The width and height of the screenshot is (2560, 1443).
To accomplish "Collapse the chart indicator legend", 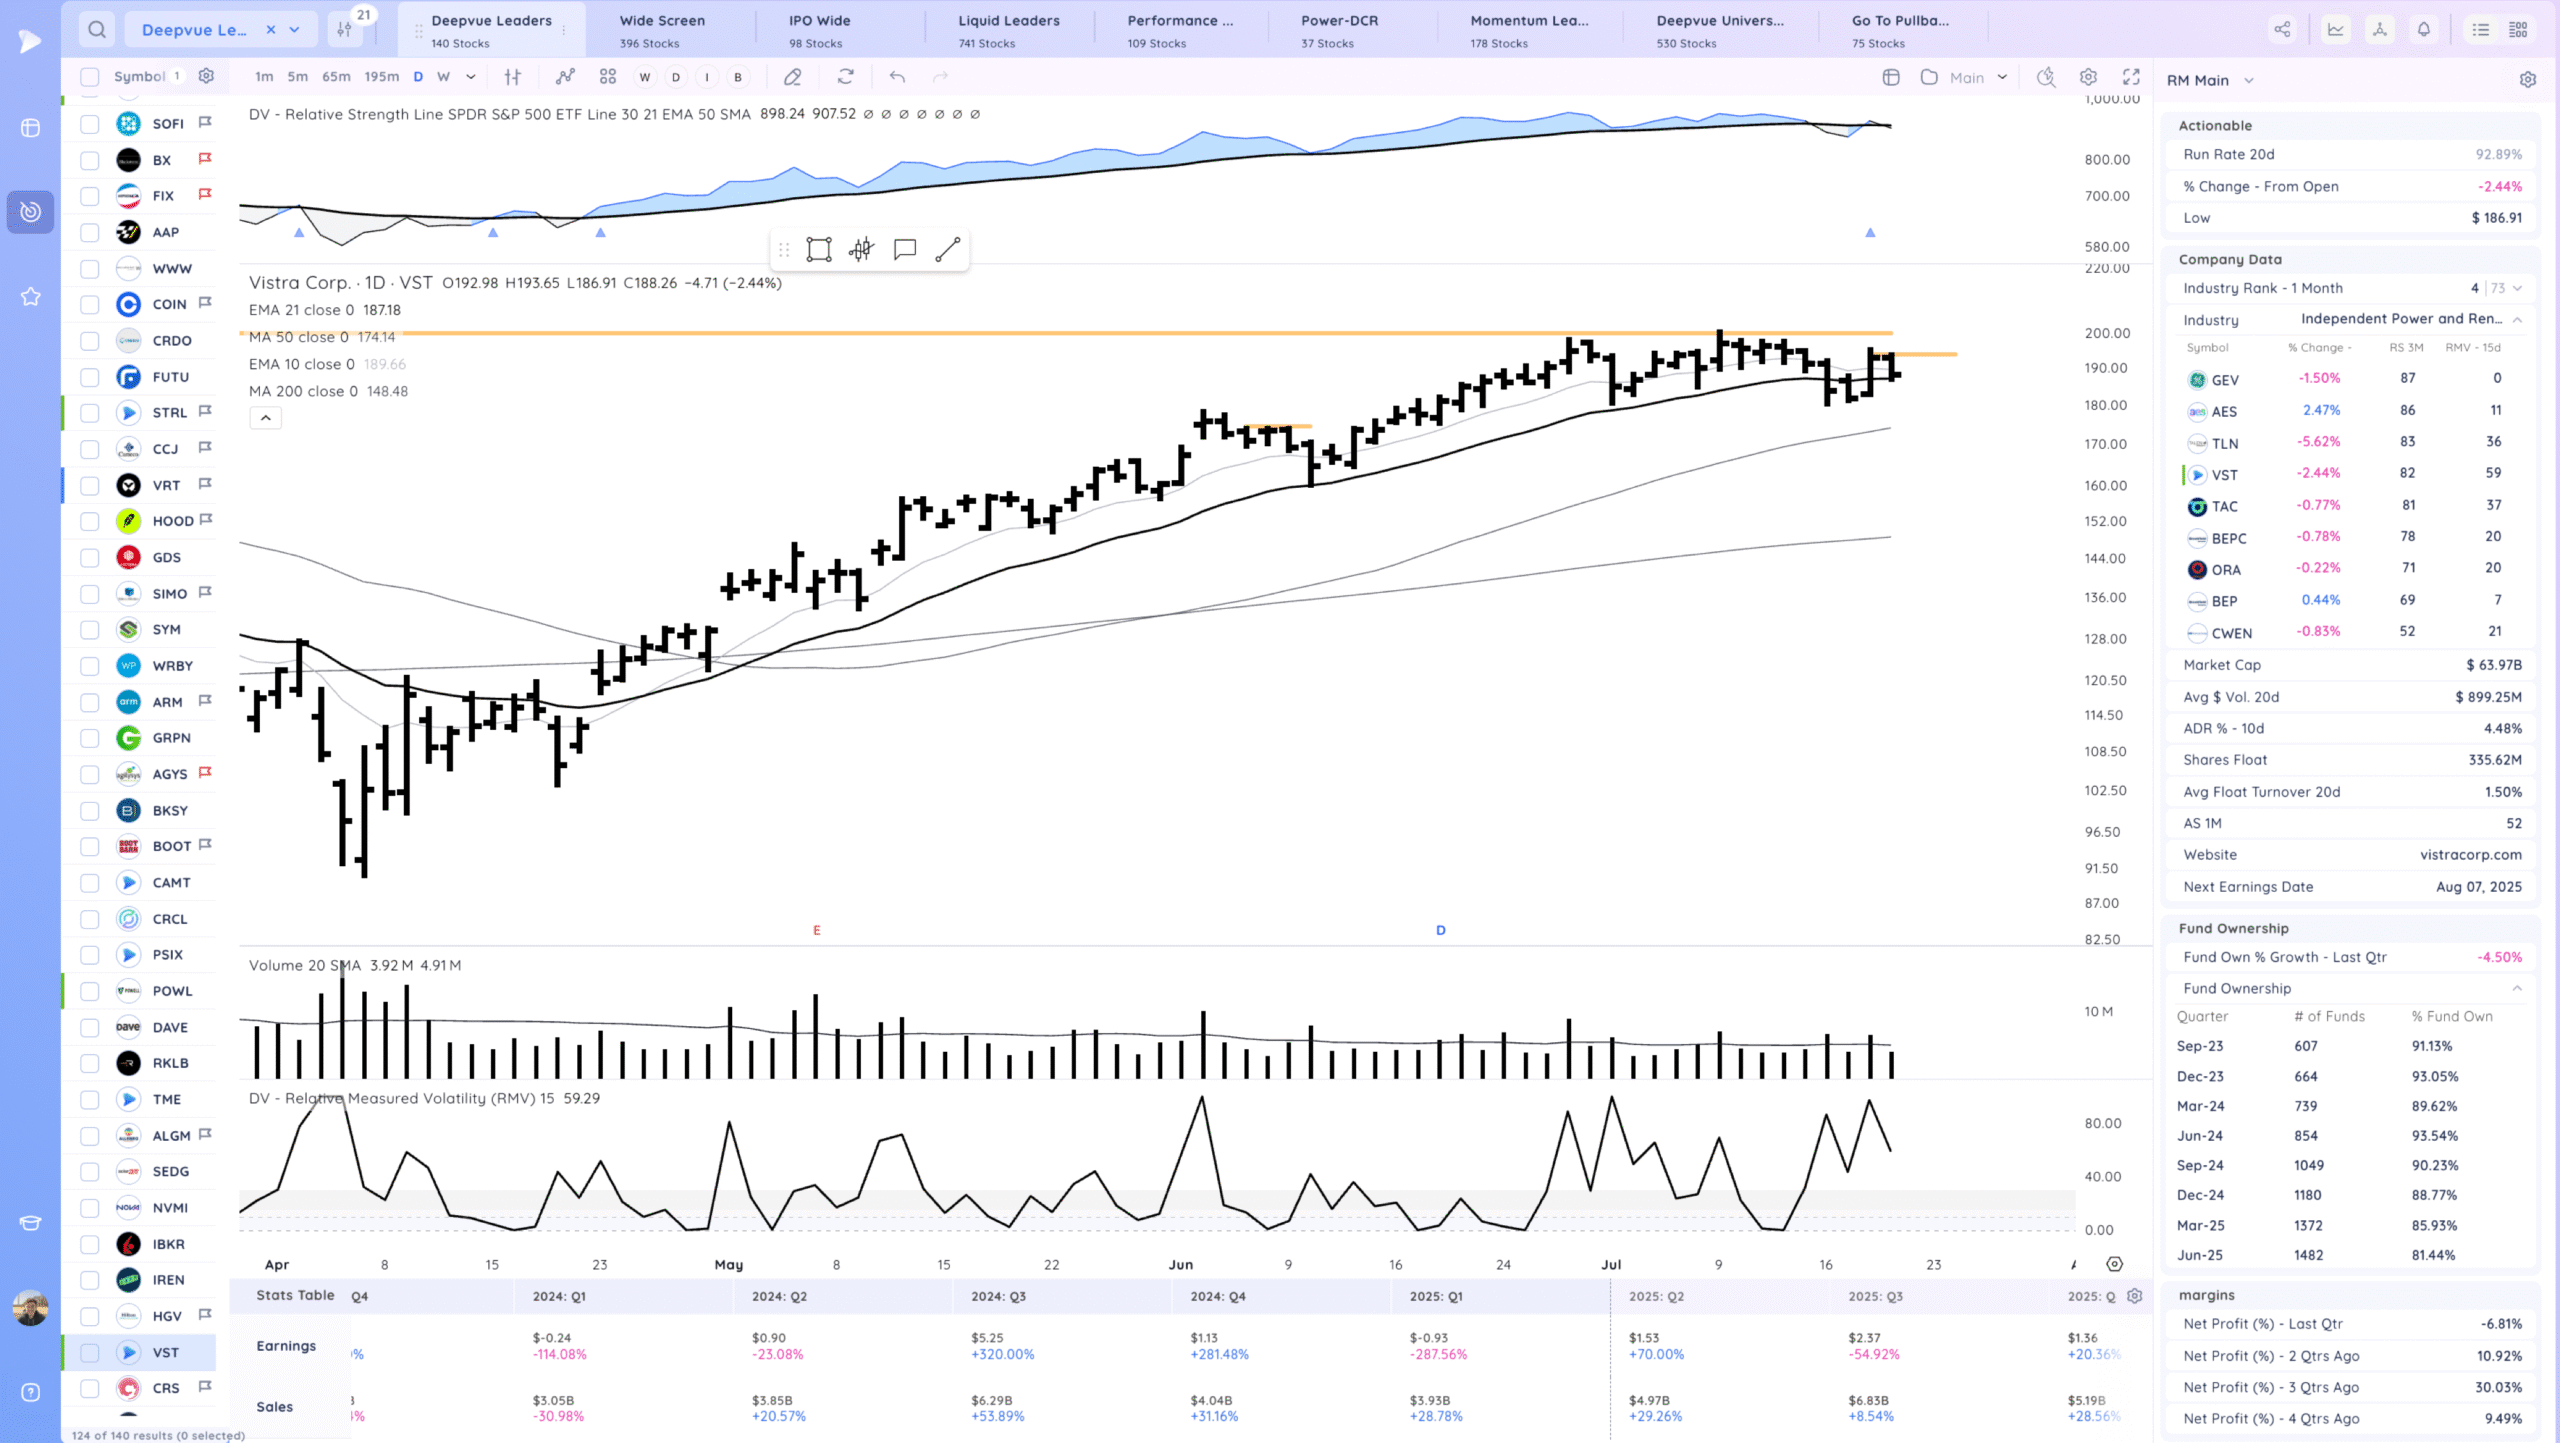I will point(265,418).
